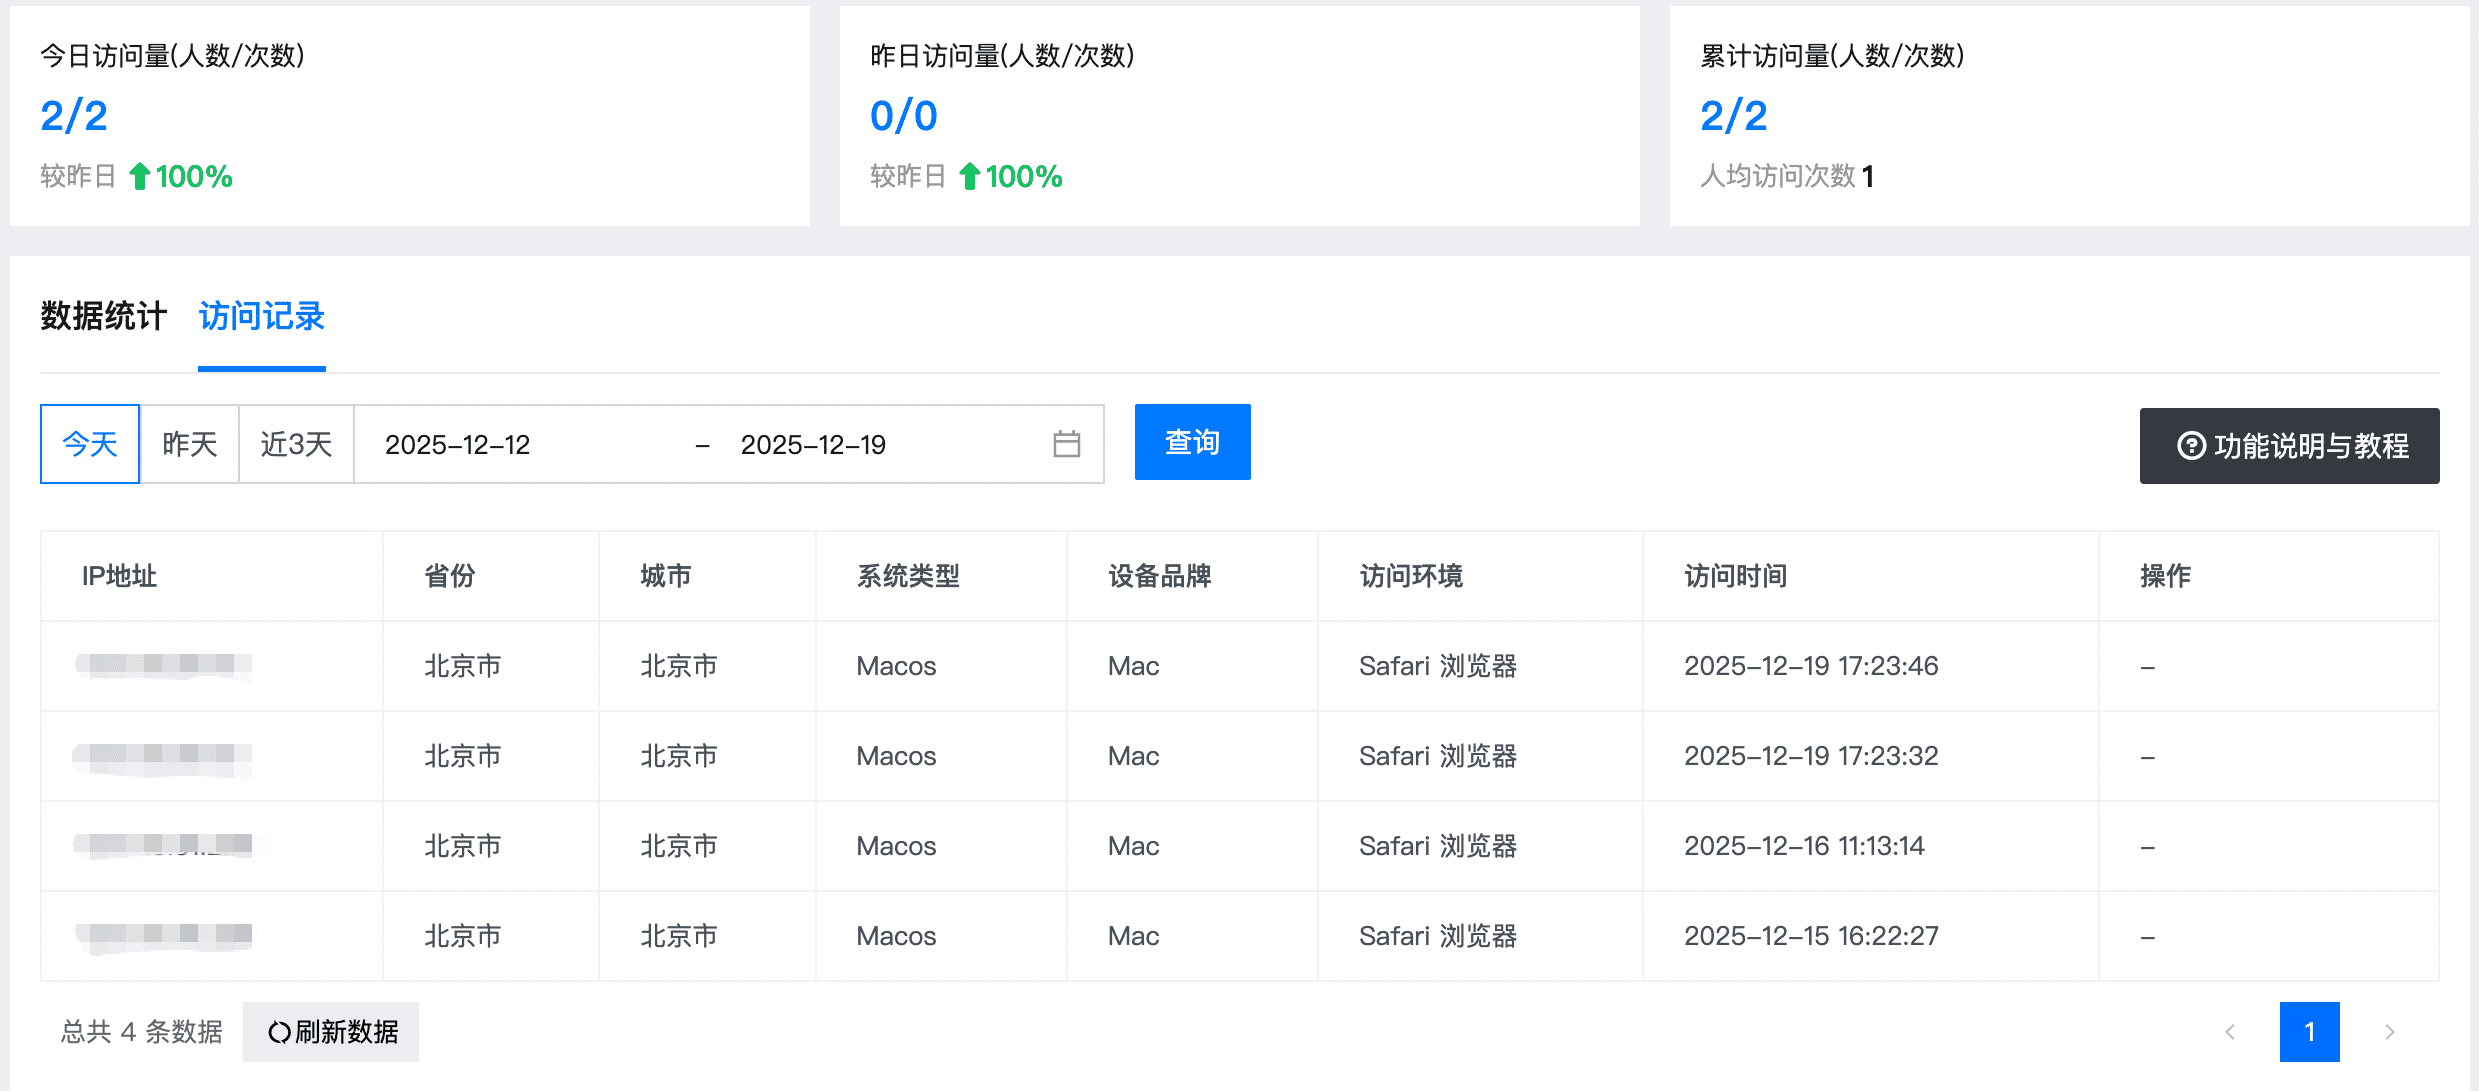This screenshot has width=2480, height=1092.
Task: Click start date field 2025-12-12
Action: tap(457, 445)
